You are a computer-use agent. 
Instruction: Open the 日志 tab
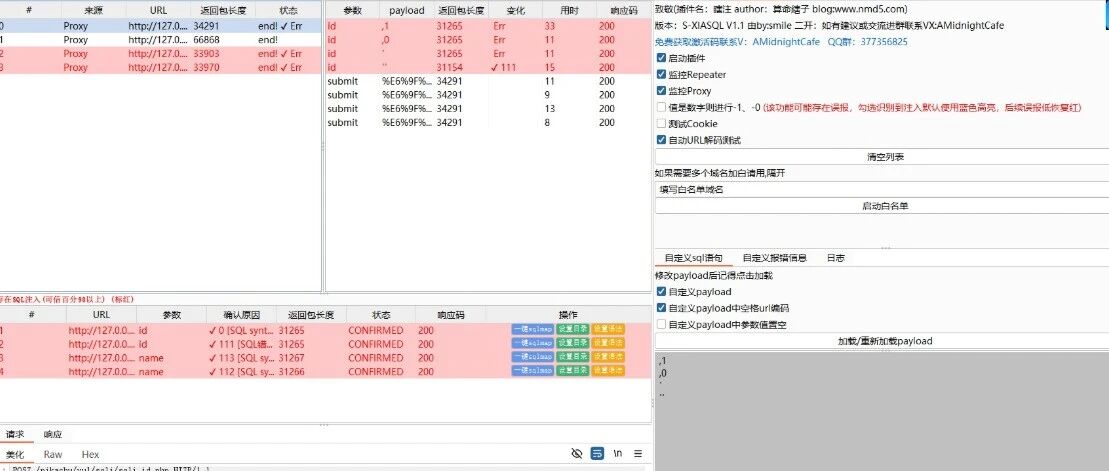click(835, 258)
